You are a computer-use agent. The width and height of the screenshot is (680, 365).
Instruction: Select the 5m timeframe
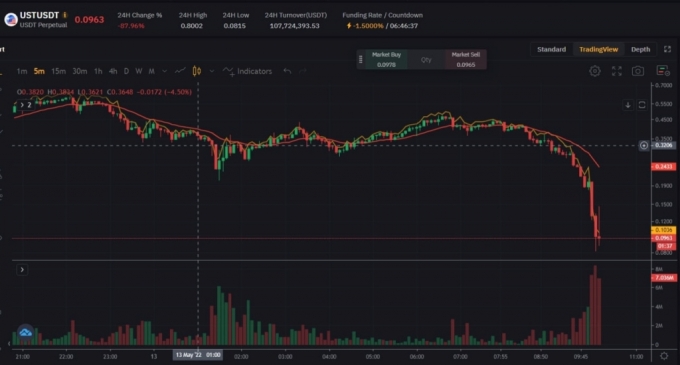click(x=39, y=71)
